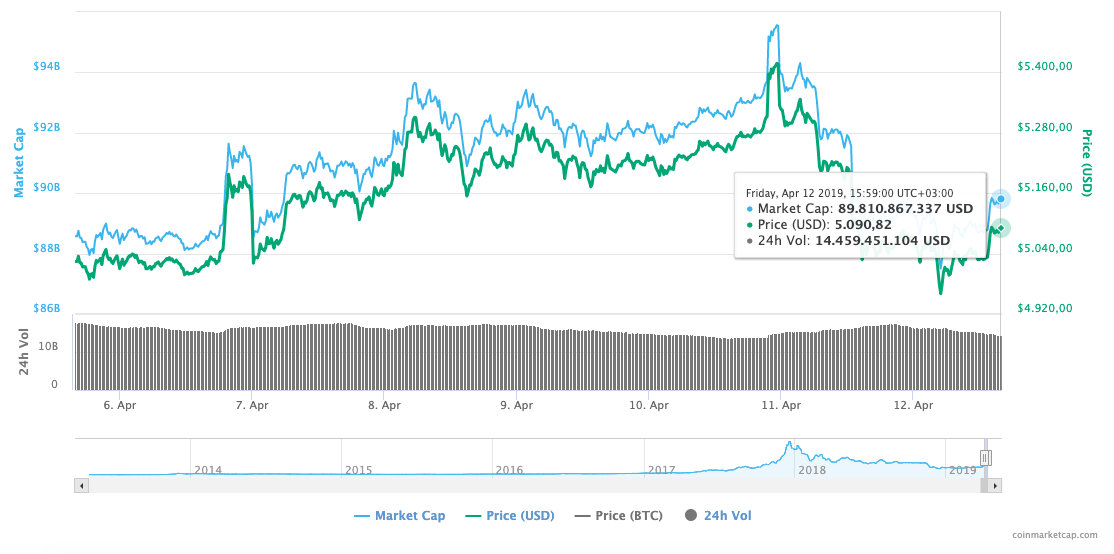The image size is (1114, 554).
Task: Click the Price (USD) axis title
Action: pyautogui.click(x=1086, y=161)
